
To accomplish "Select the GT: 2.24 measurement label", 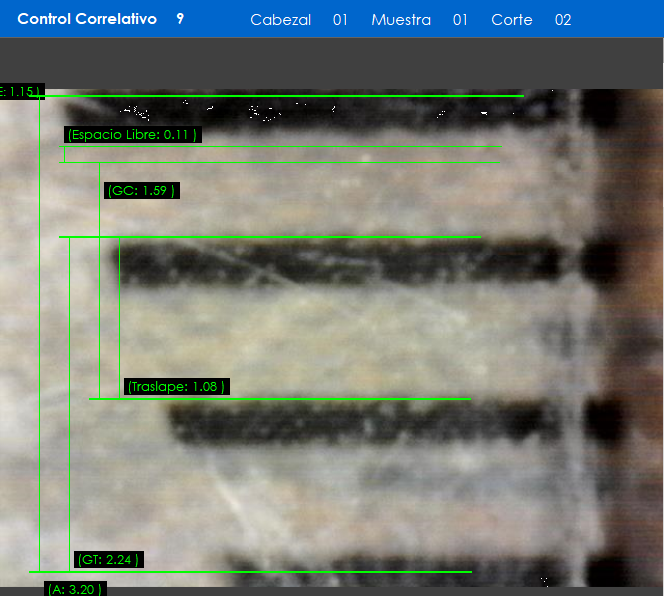I will tap(108, 560).
